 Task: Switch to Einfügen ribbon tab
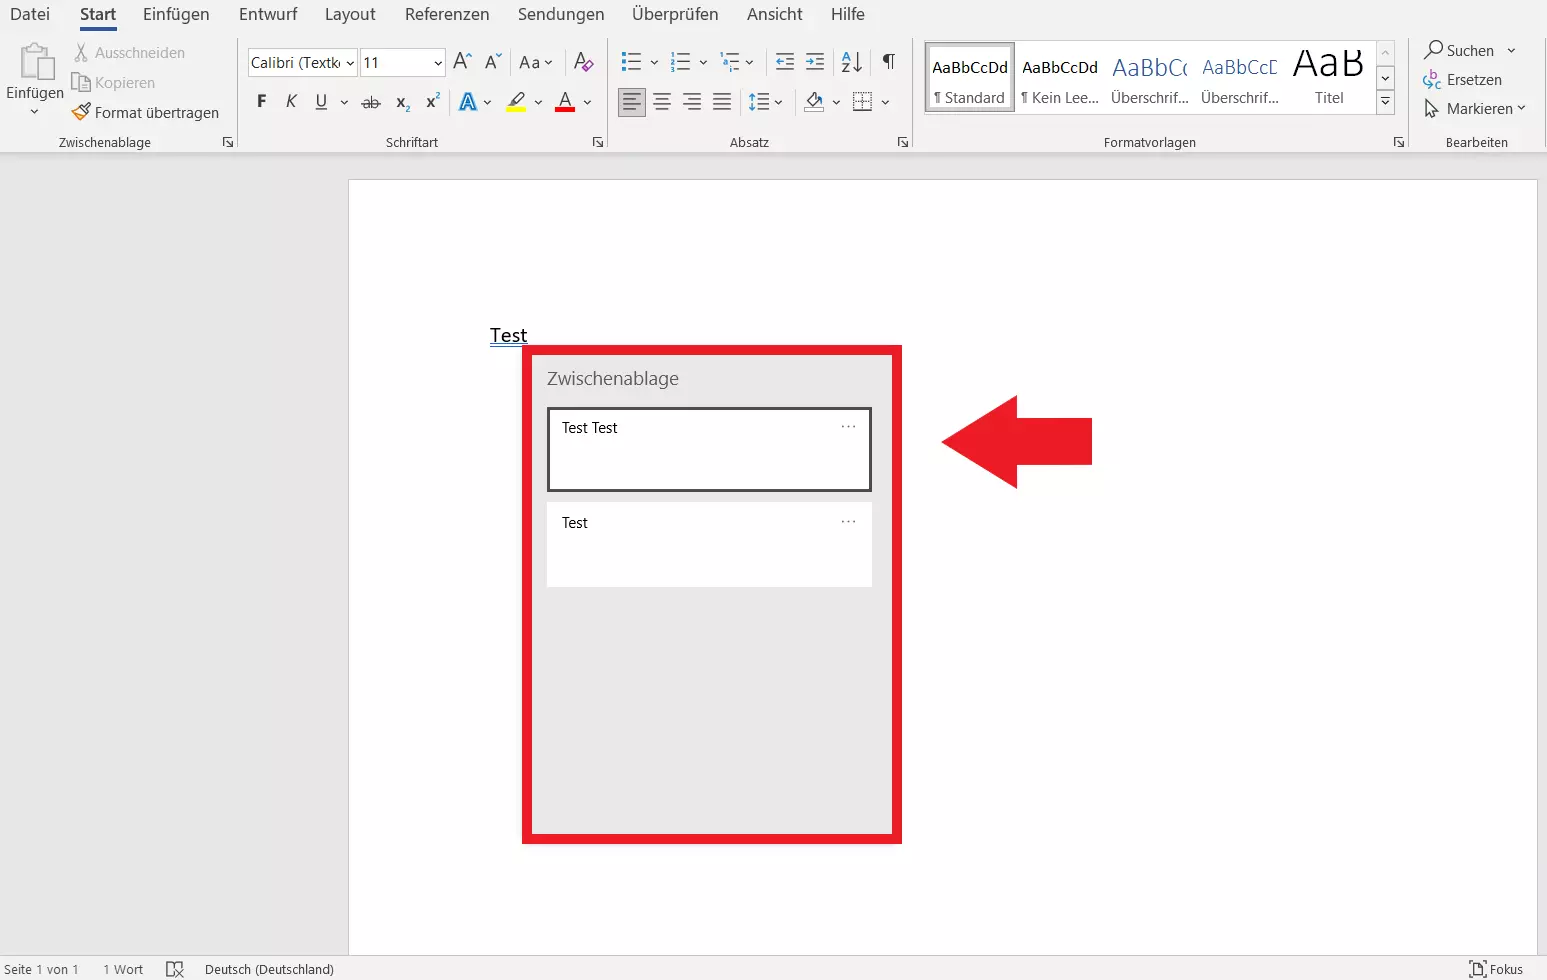[x=176, y=14]
